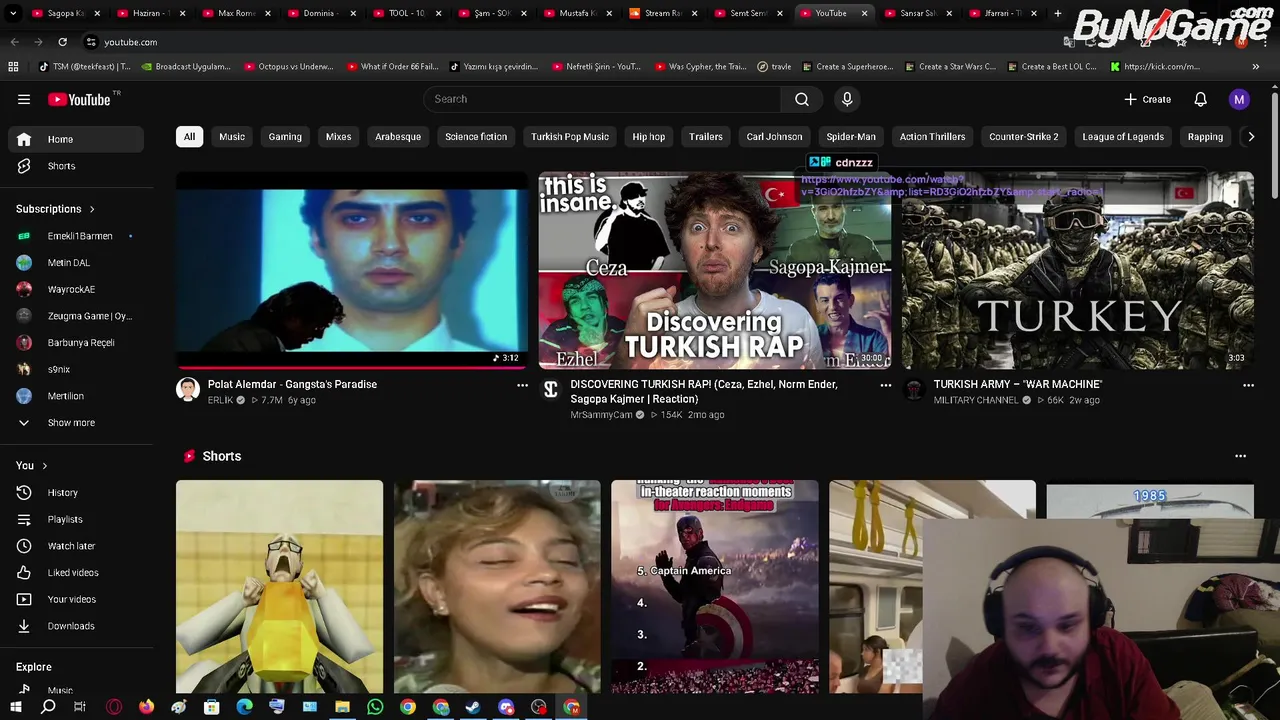Launch Opera GX from the taskbar
This screenshot has height=720, width=1280.
tap(114, 707)
